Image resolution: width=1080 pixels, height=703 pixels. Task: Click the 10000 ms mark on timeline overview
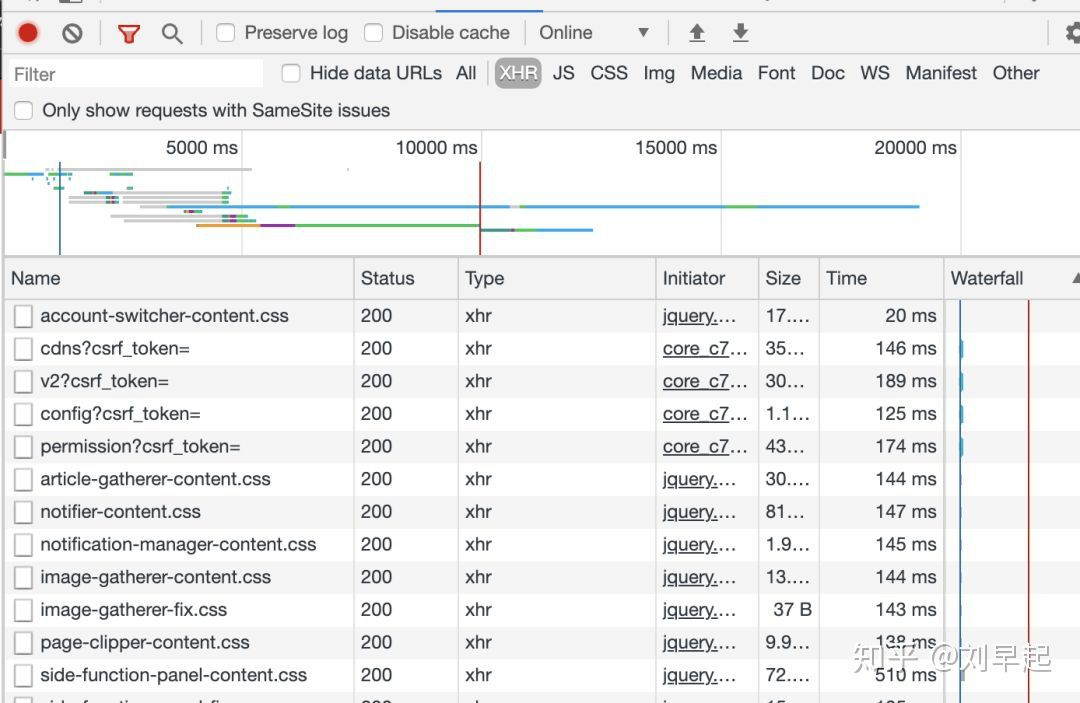click(x=437, y=148)
